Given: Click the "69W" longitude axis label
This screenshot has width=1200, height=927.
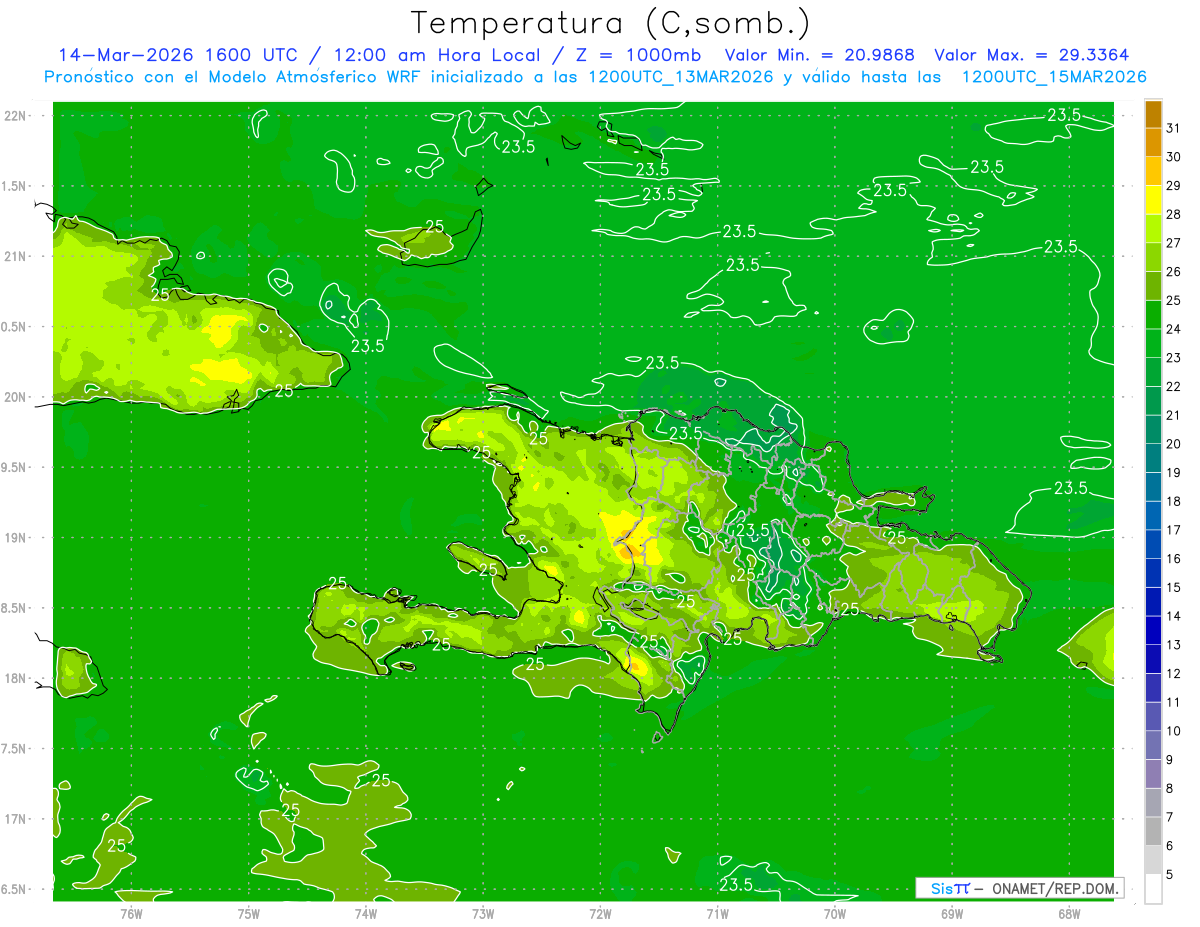Looking at the screenshot, I should tap(952, 914).
